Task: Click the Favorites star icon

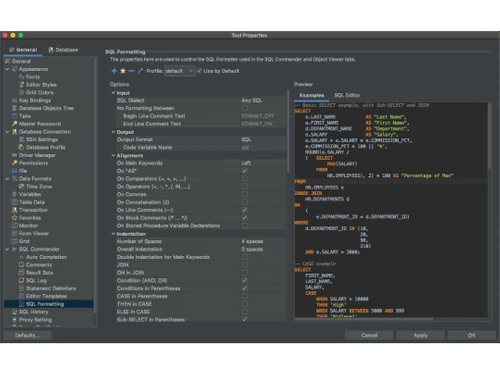Action: (x=14, y=218)
